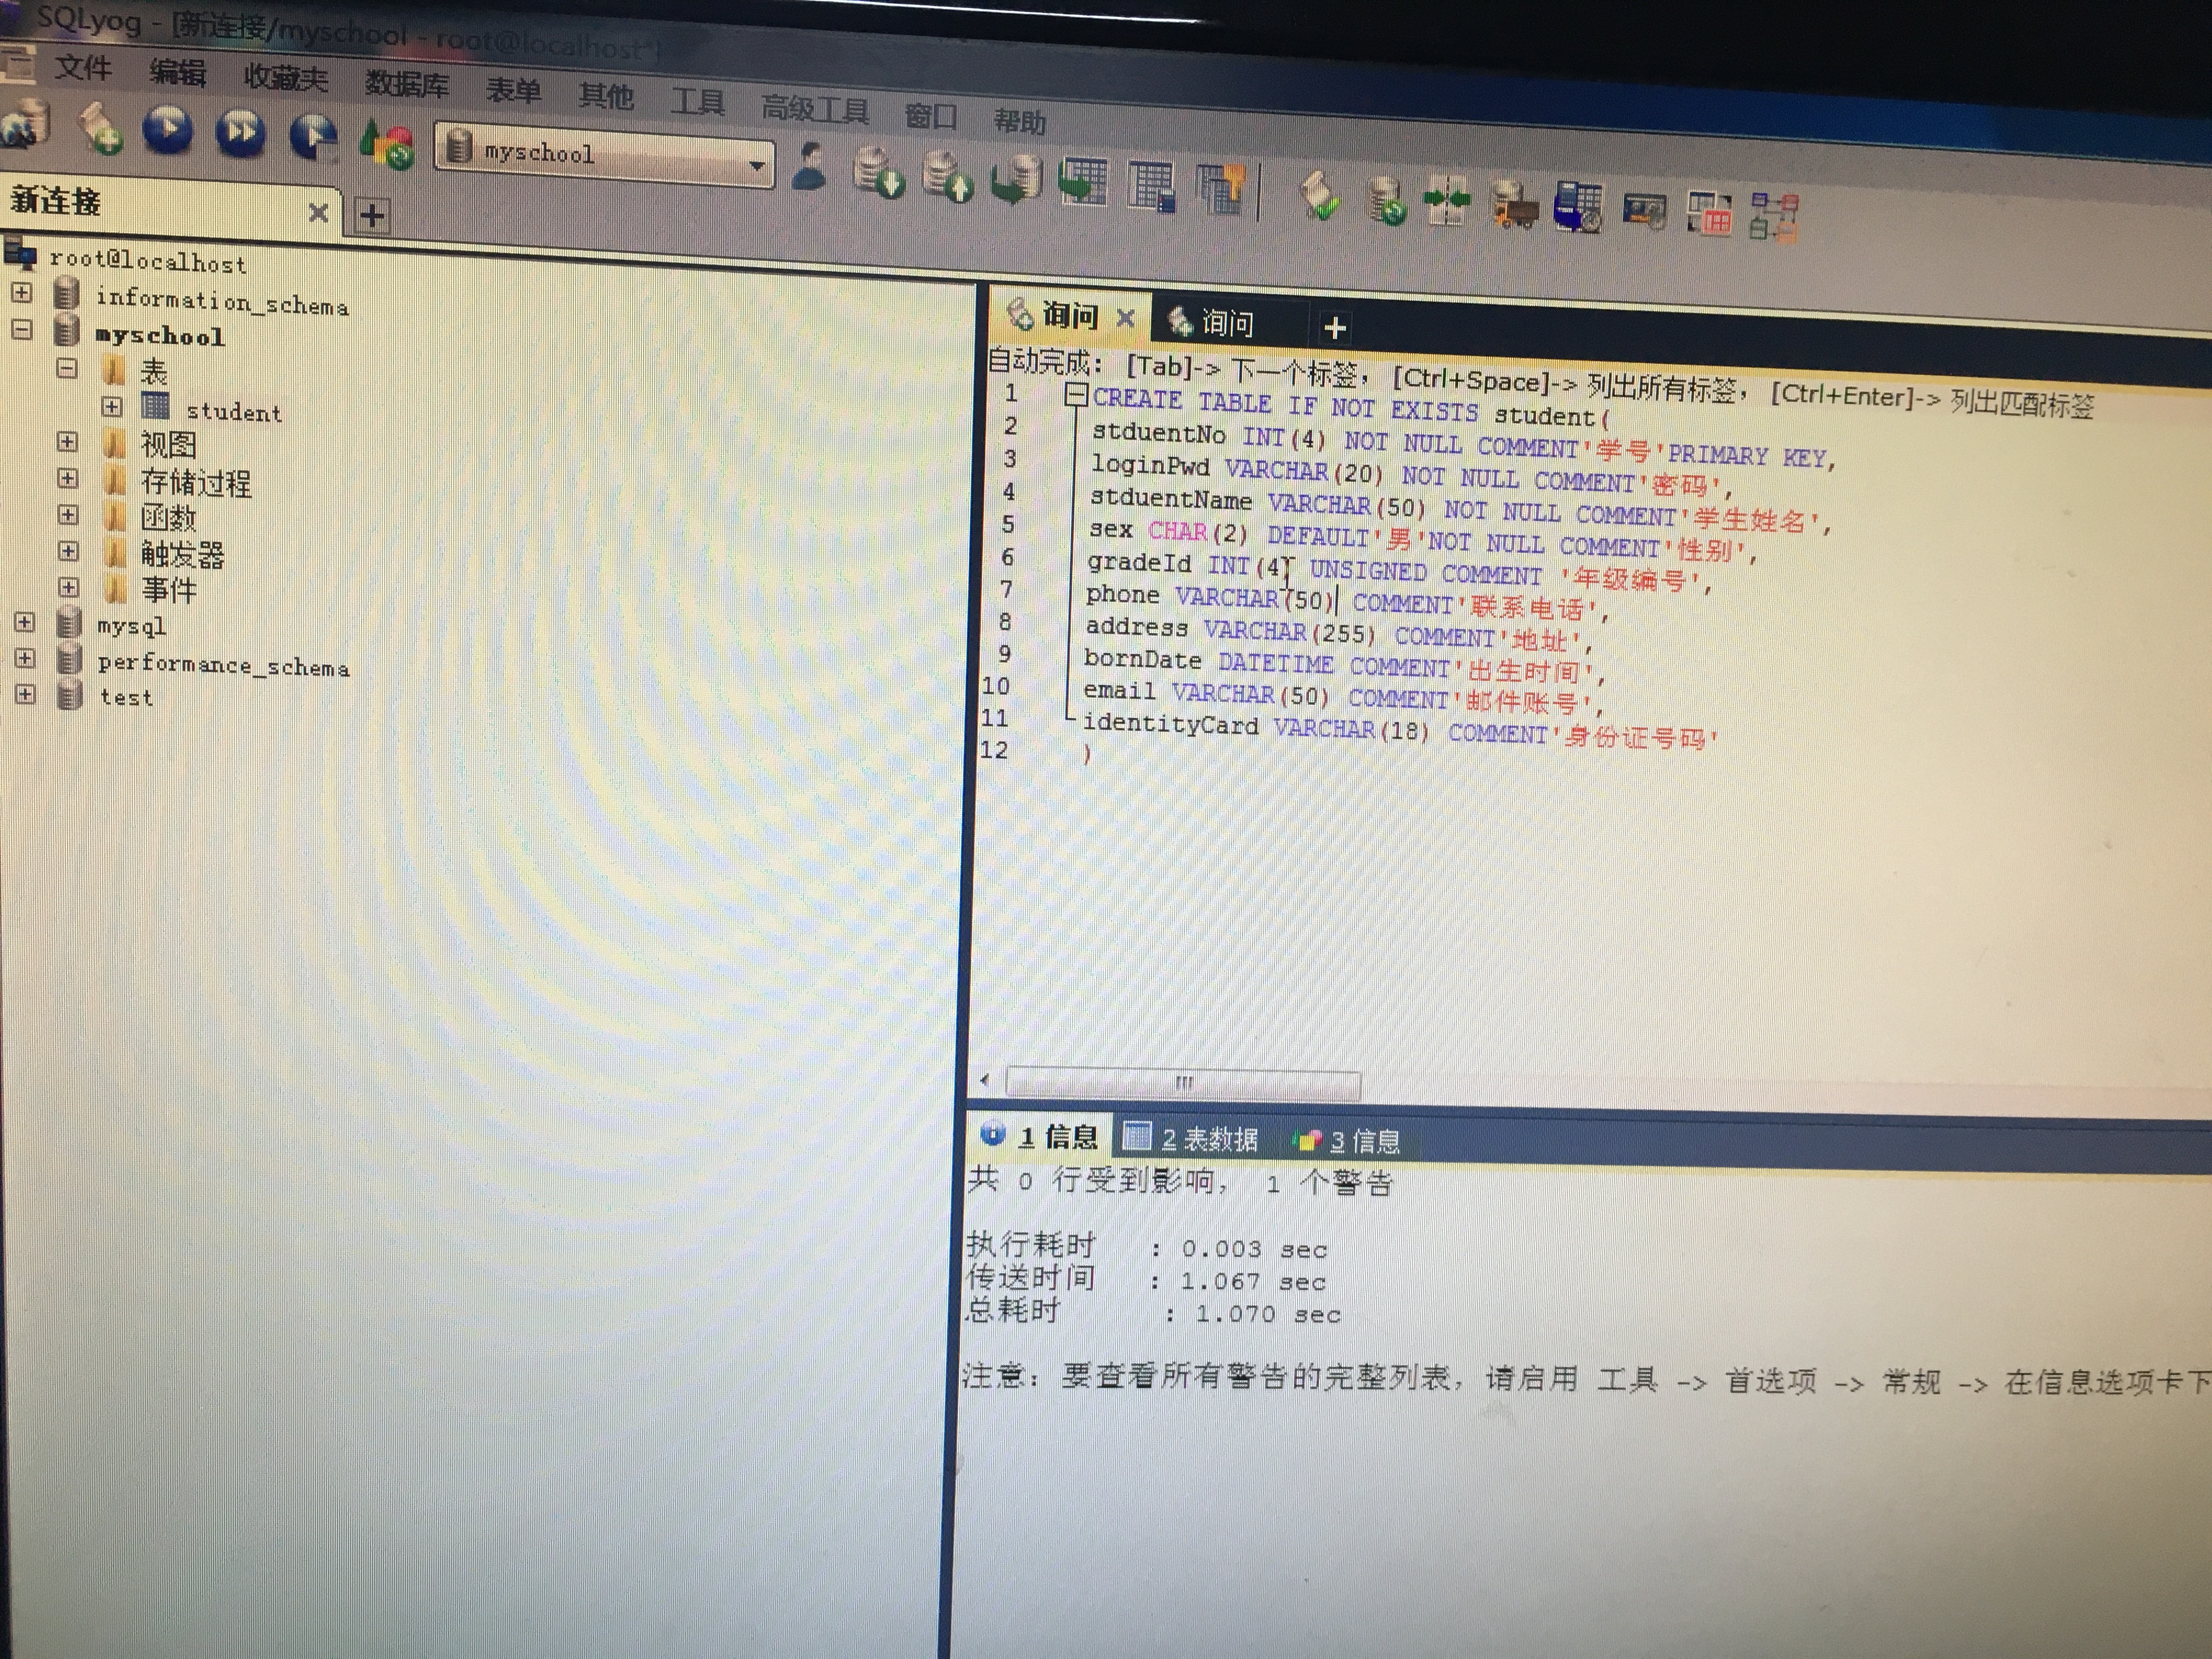Image resolution: width=2212 pixels, height=1659 pixels.
Task: Switch to the second 询问 query tab
Action: click(1228, 323)
